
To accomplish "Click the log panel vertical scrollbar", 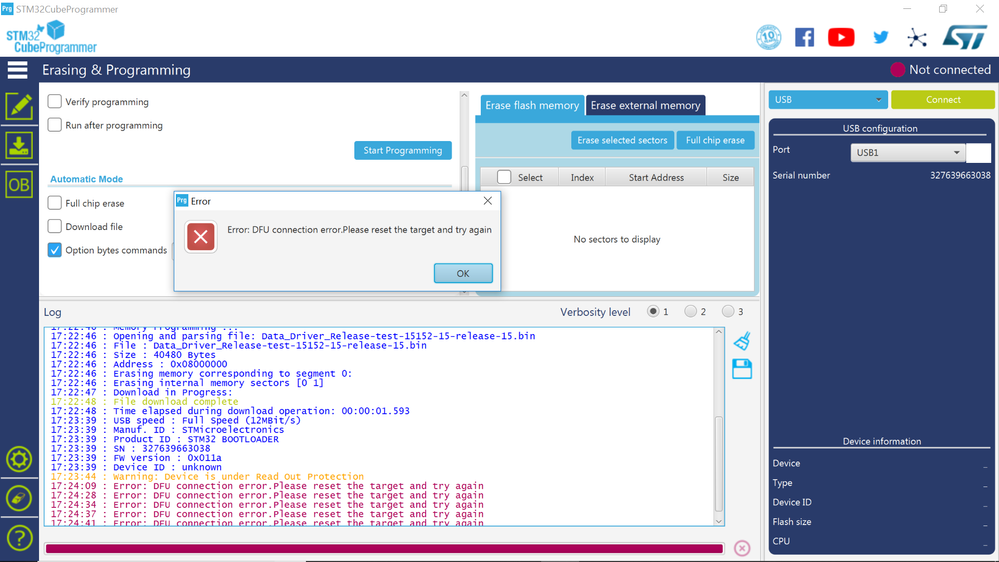I will [x=719, y=463].
